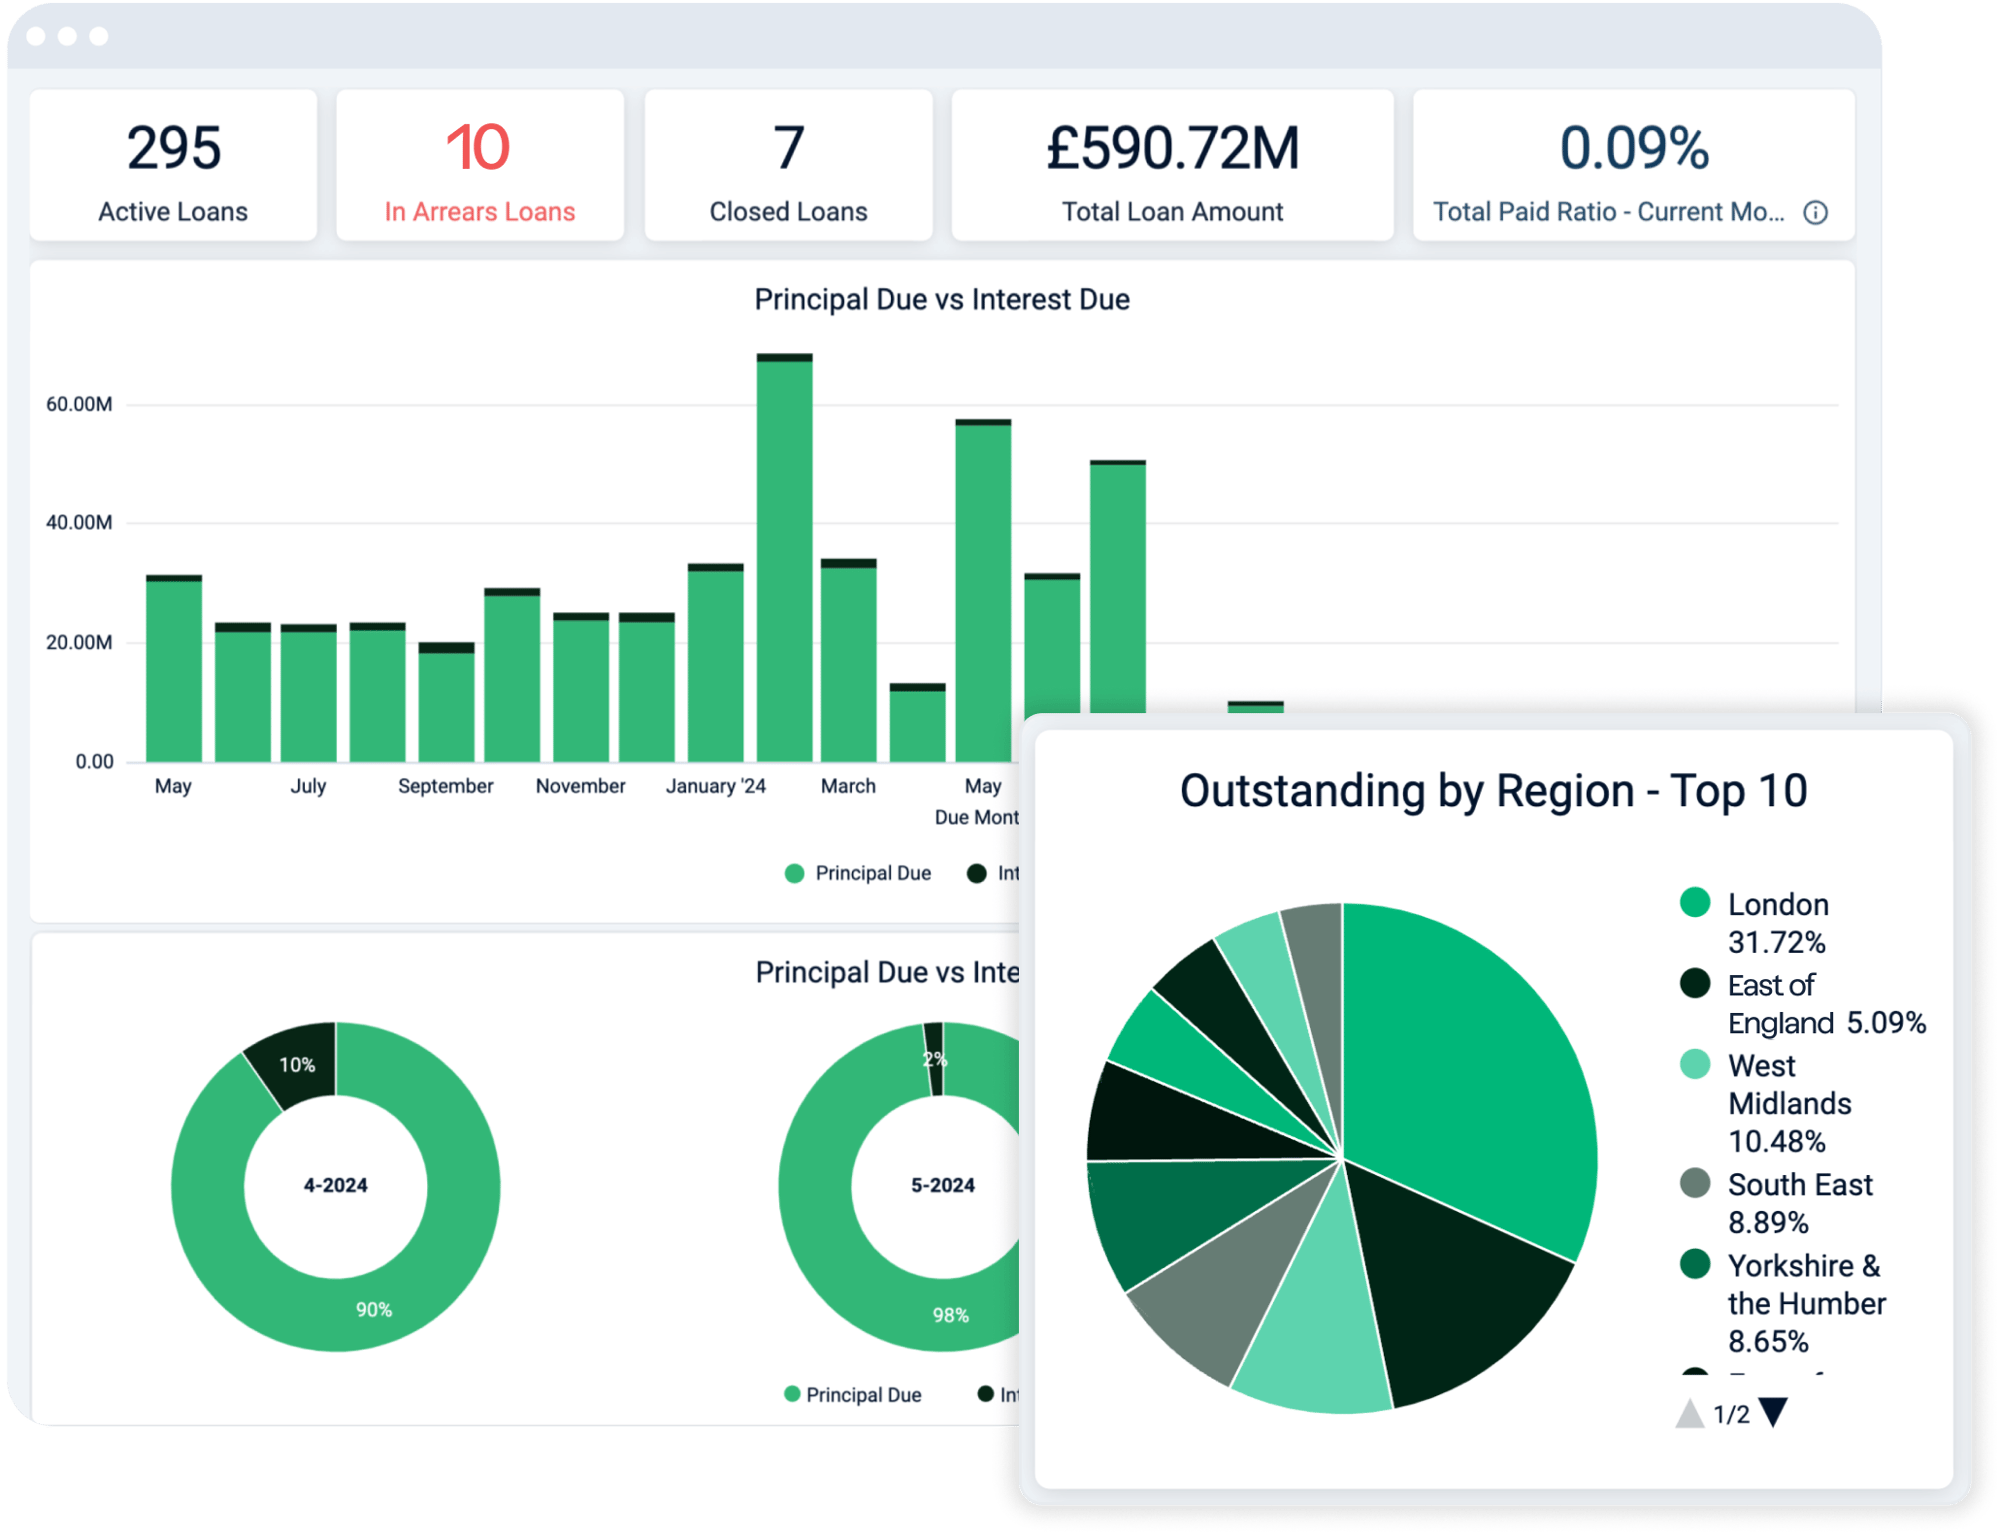
Task: Click the 98% segment of 5-2024 donut
Action: pyautogui.click(x=950, y=1314)
